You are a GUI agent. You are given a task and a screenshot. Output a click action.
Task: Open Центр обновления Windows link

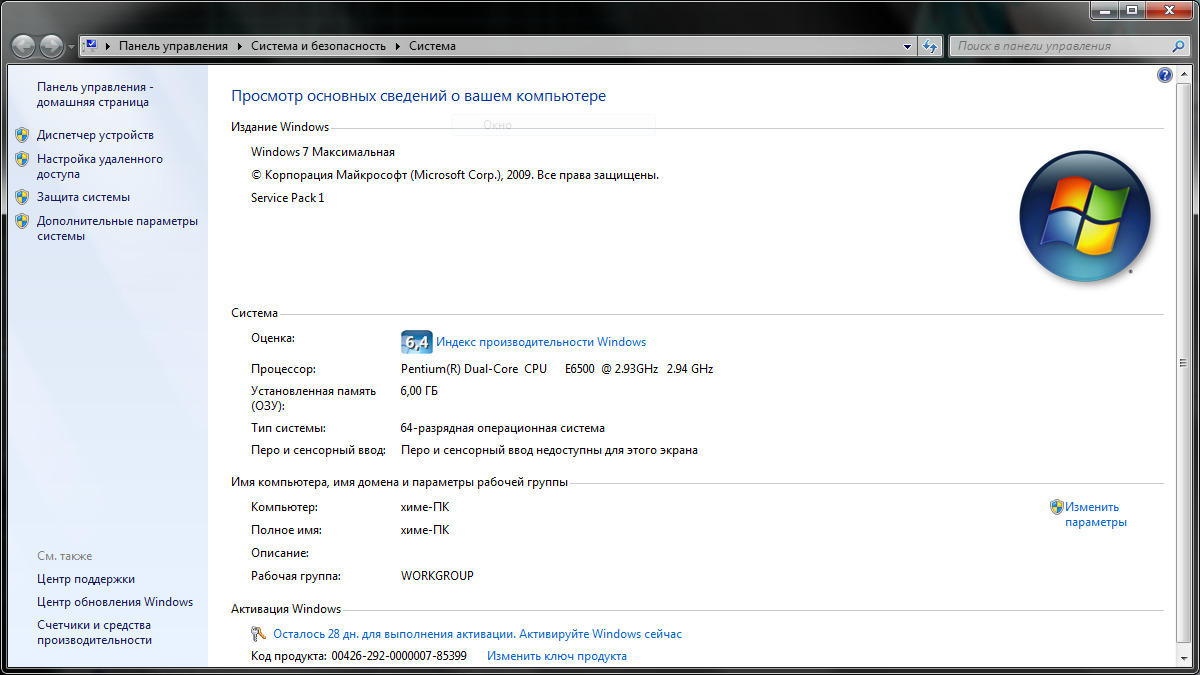pyautogui.click(x=115, y=602)
